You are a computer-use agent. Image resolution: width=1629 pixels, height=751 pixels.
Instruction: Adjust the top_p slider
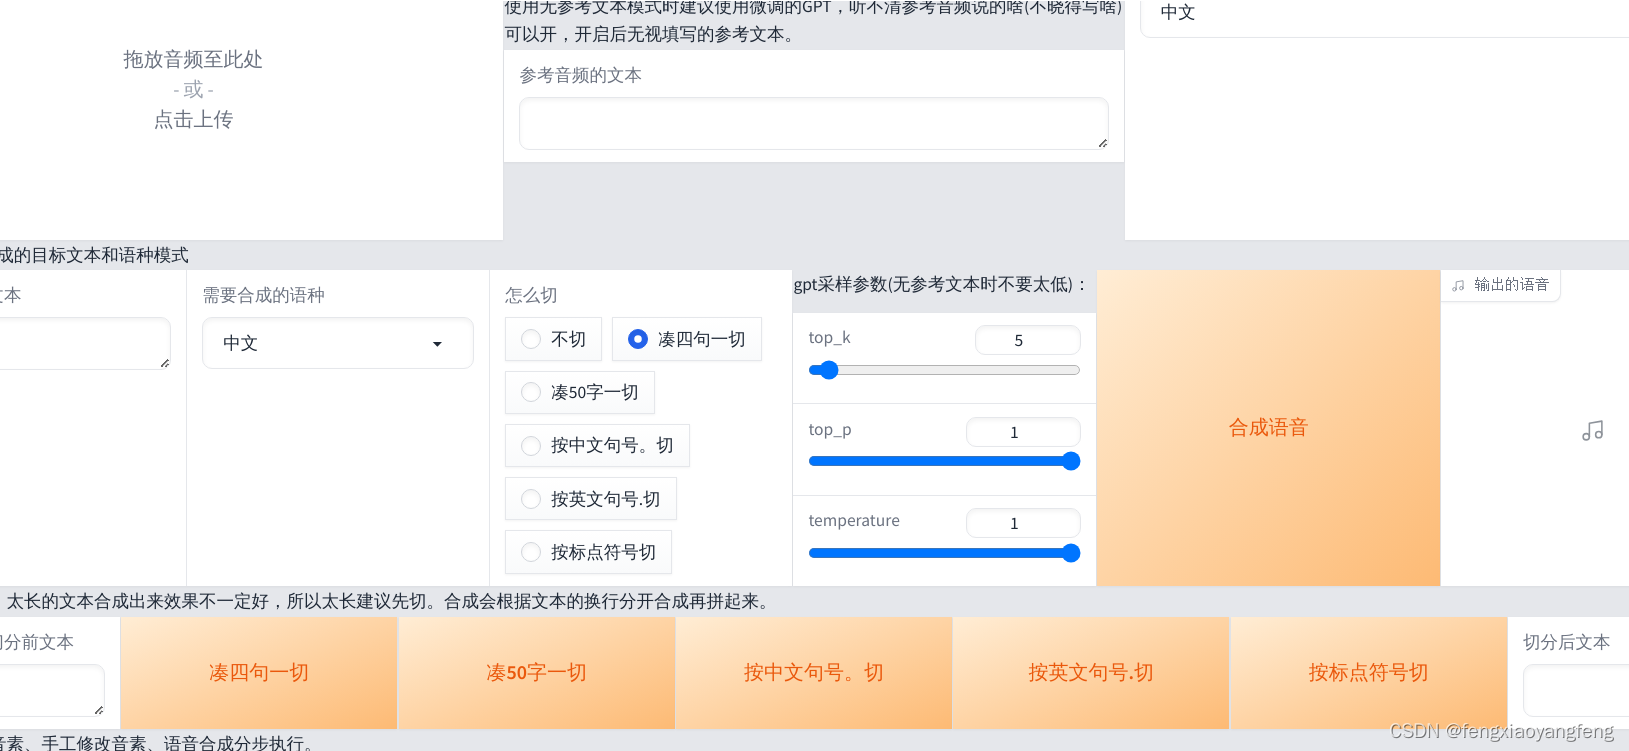[x=944, y=461]
